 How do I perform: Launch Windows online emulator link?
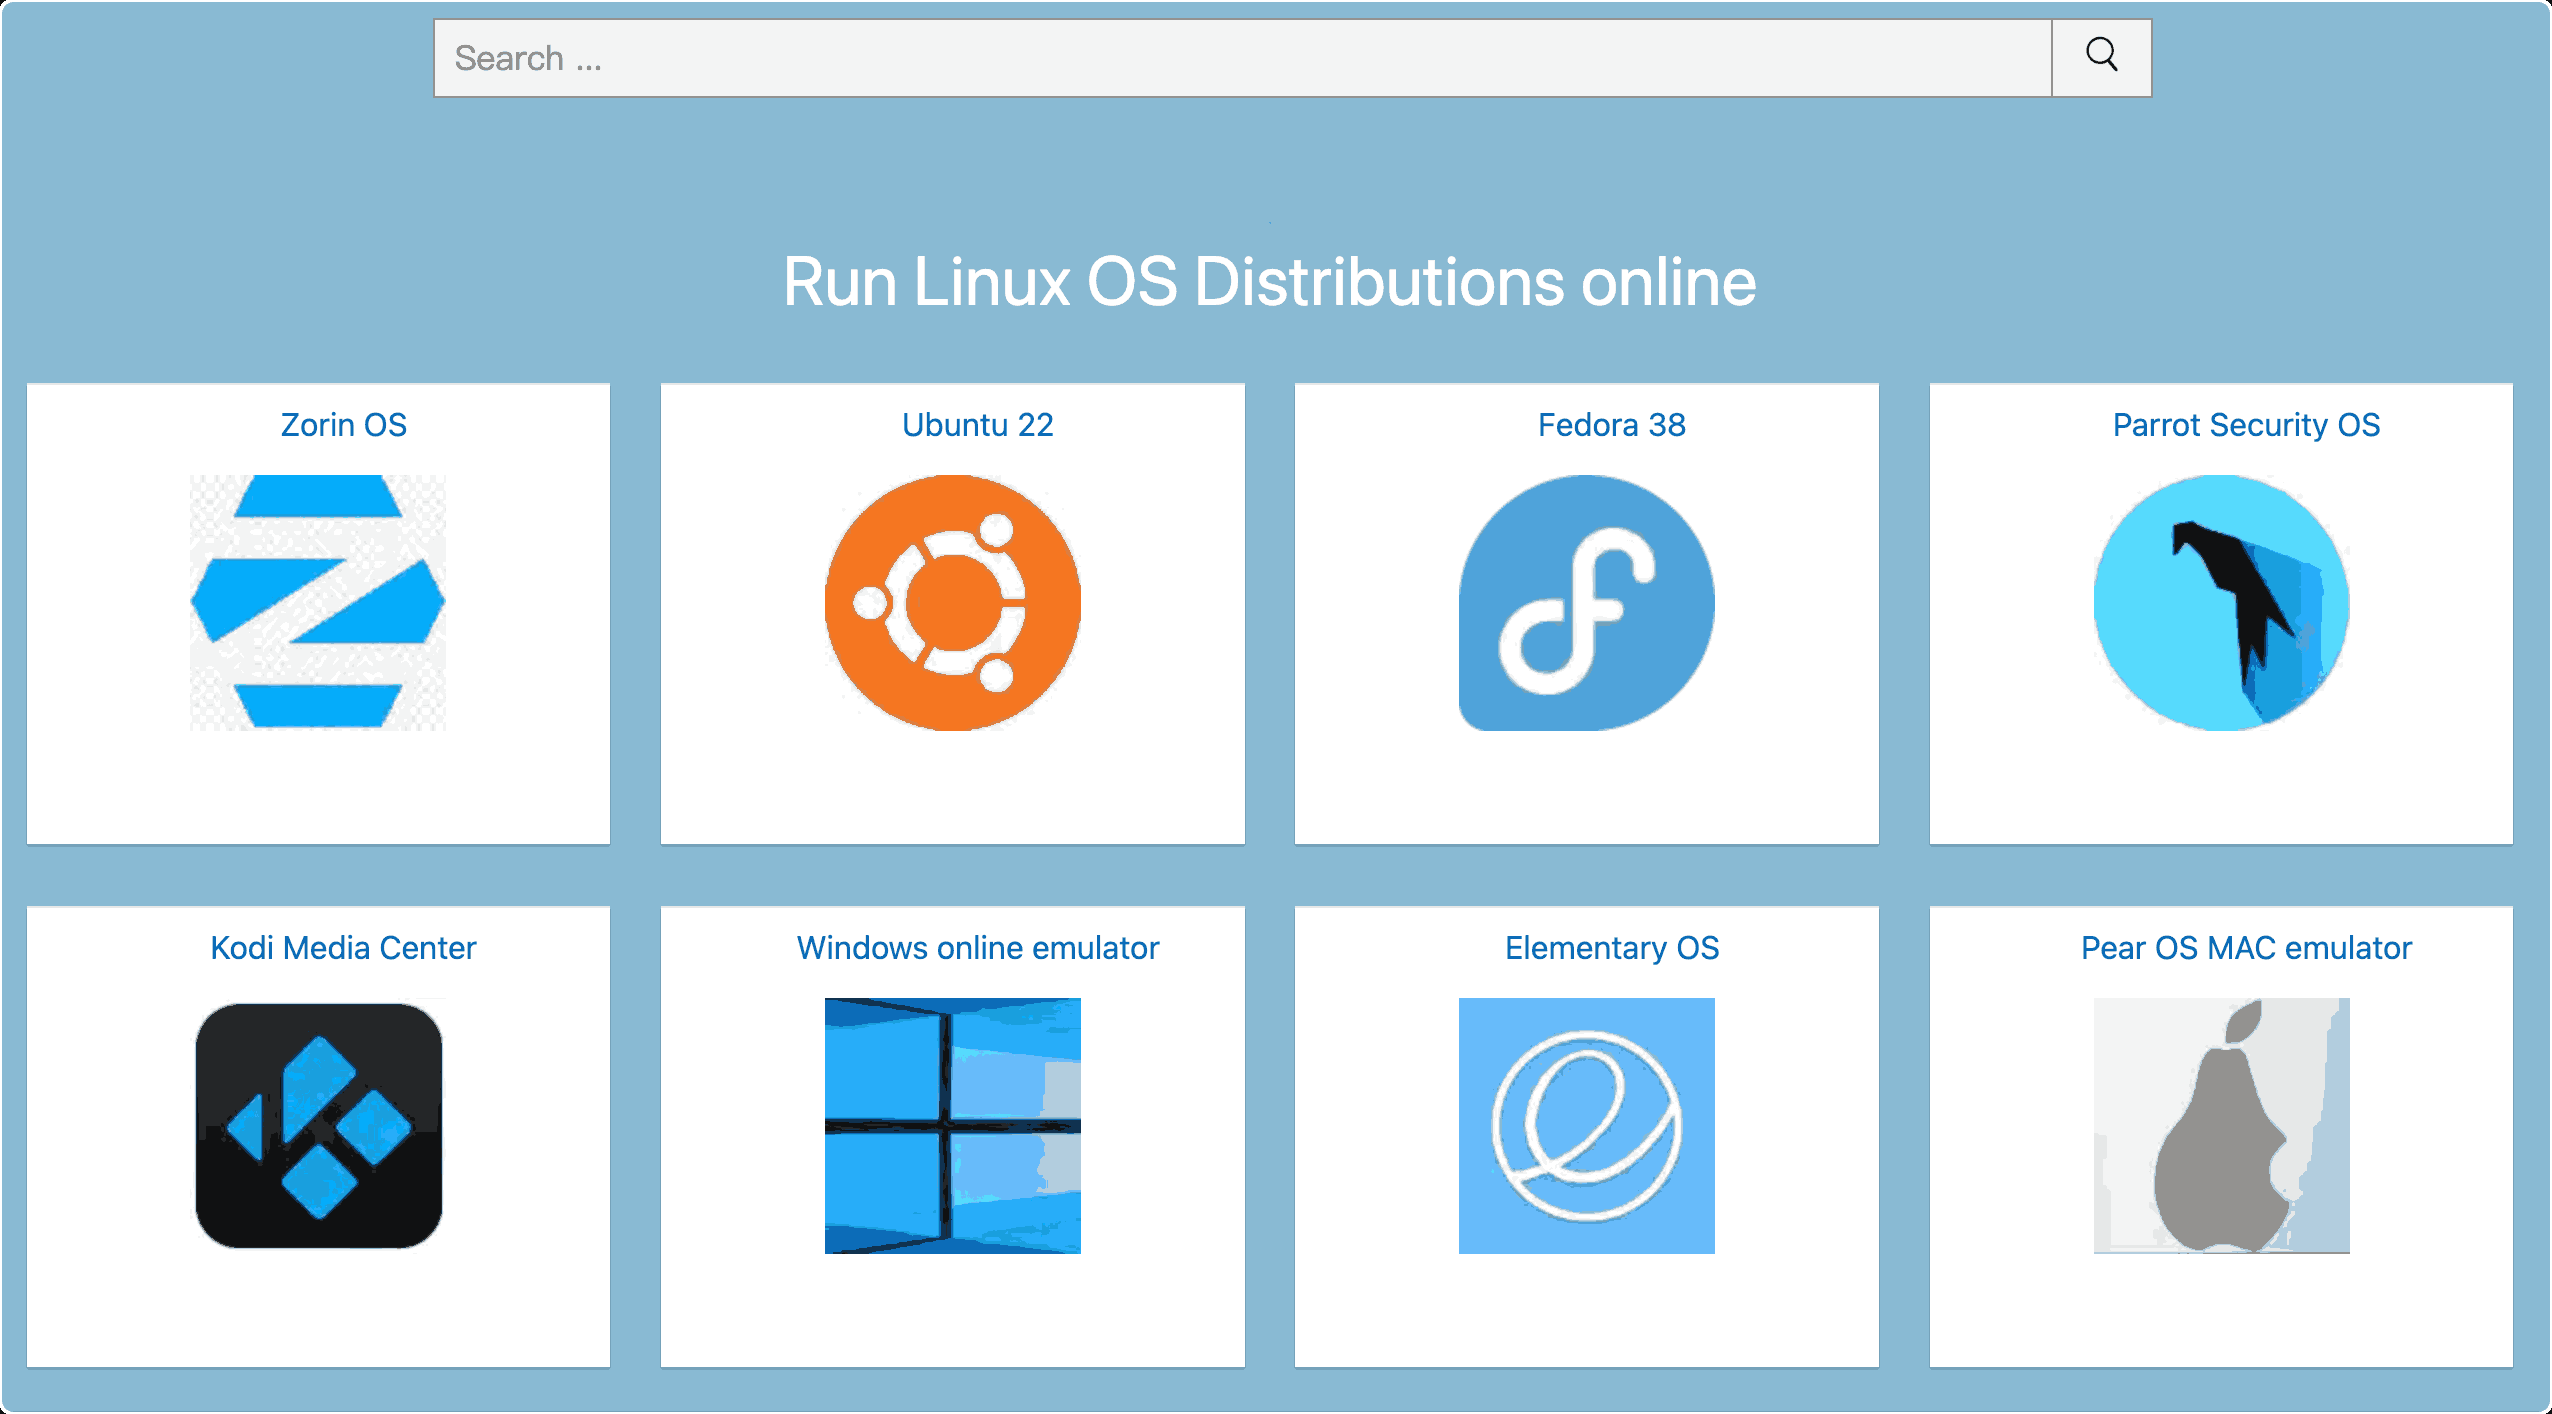[x=977, y=948]
